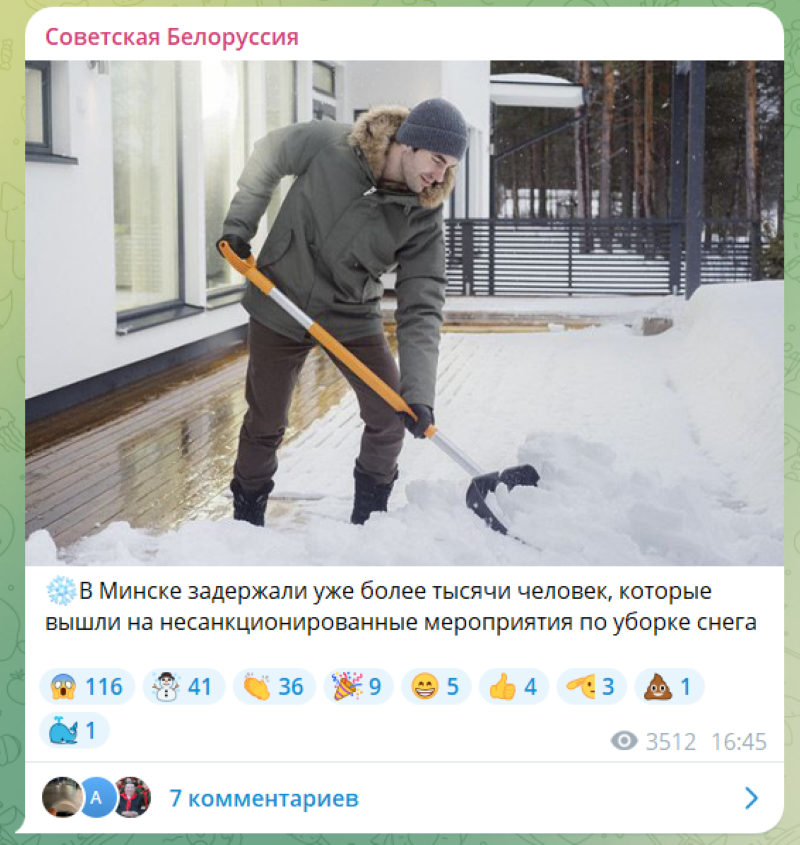Click the screaming face reaction with 116
Screen dimensions: 800x845
[87, 687]
